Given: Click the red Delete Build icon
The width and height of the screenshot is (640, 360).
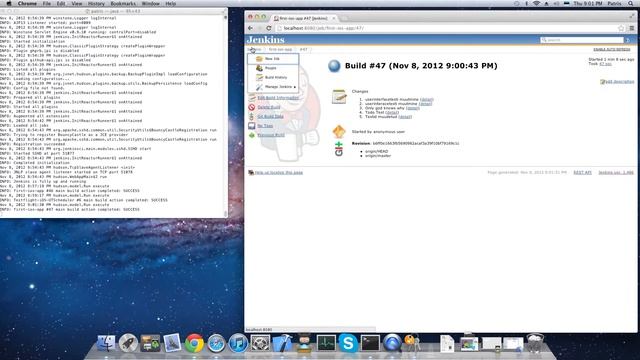Looking at the screenshot, I should 251,107.
